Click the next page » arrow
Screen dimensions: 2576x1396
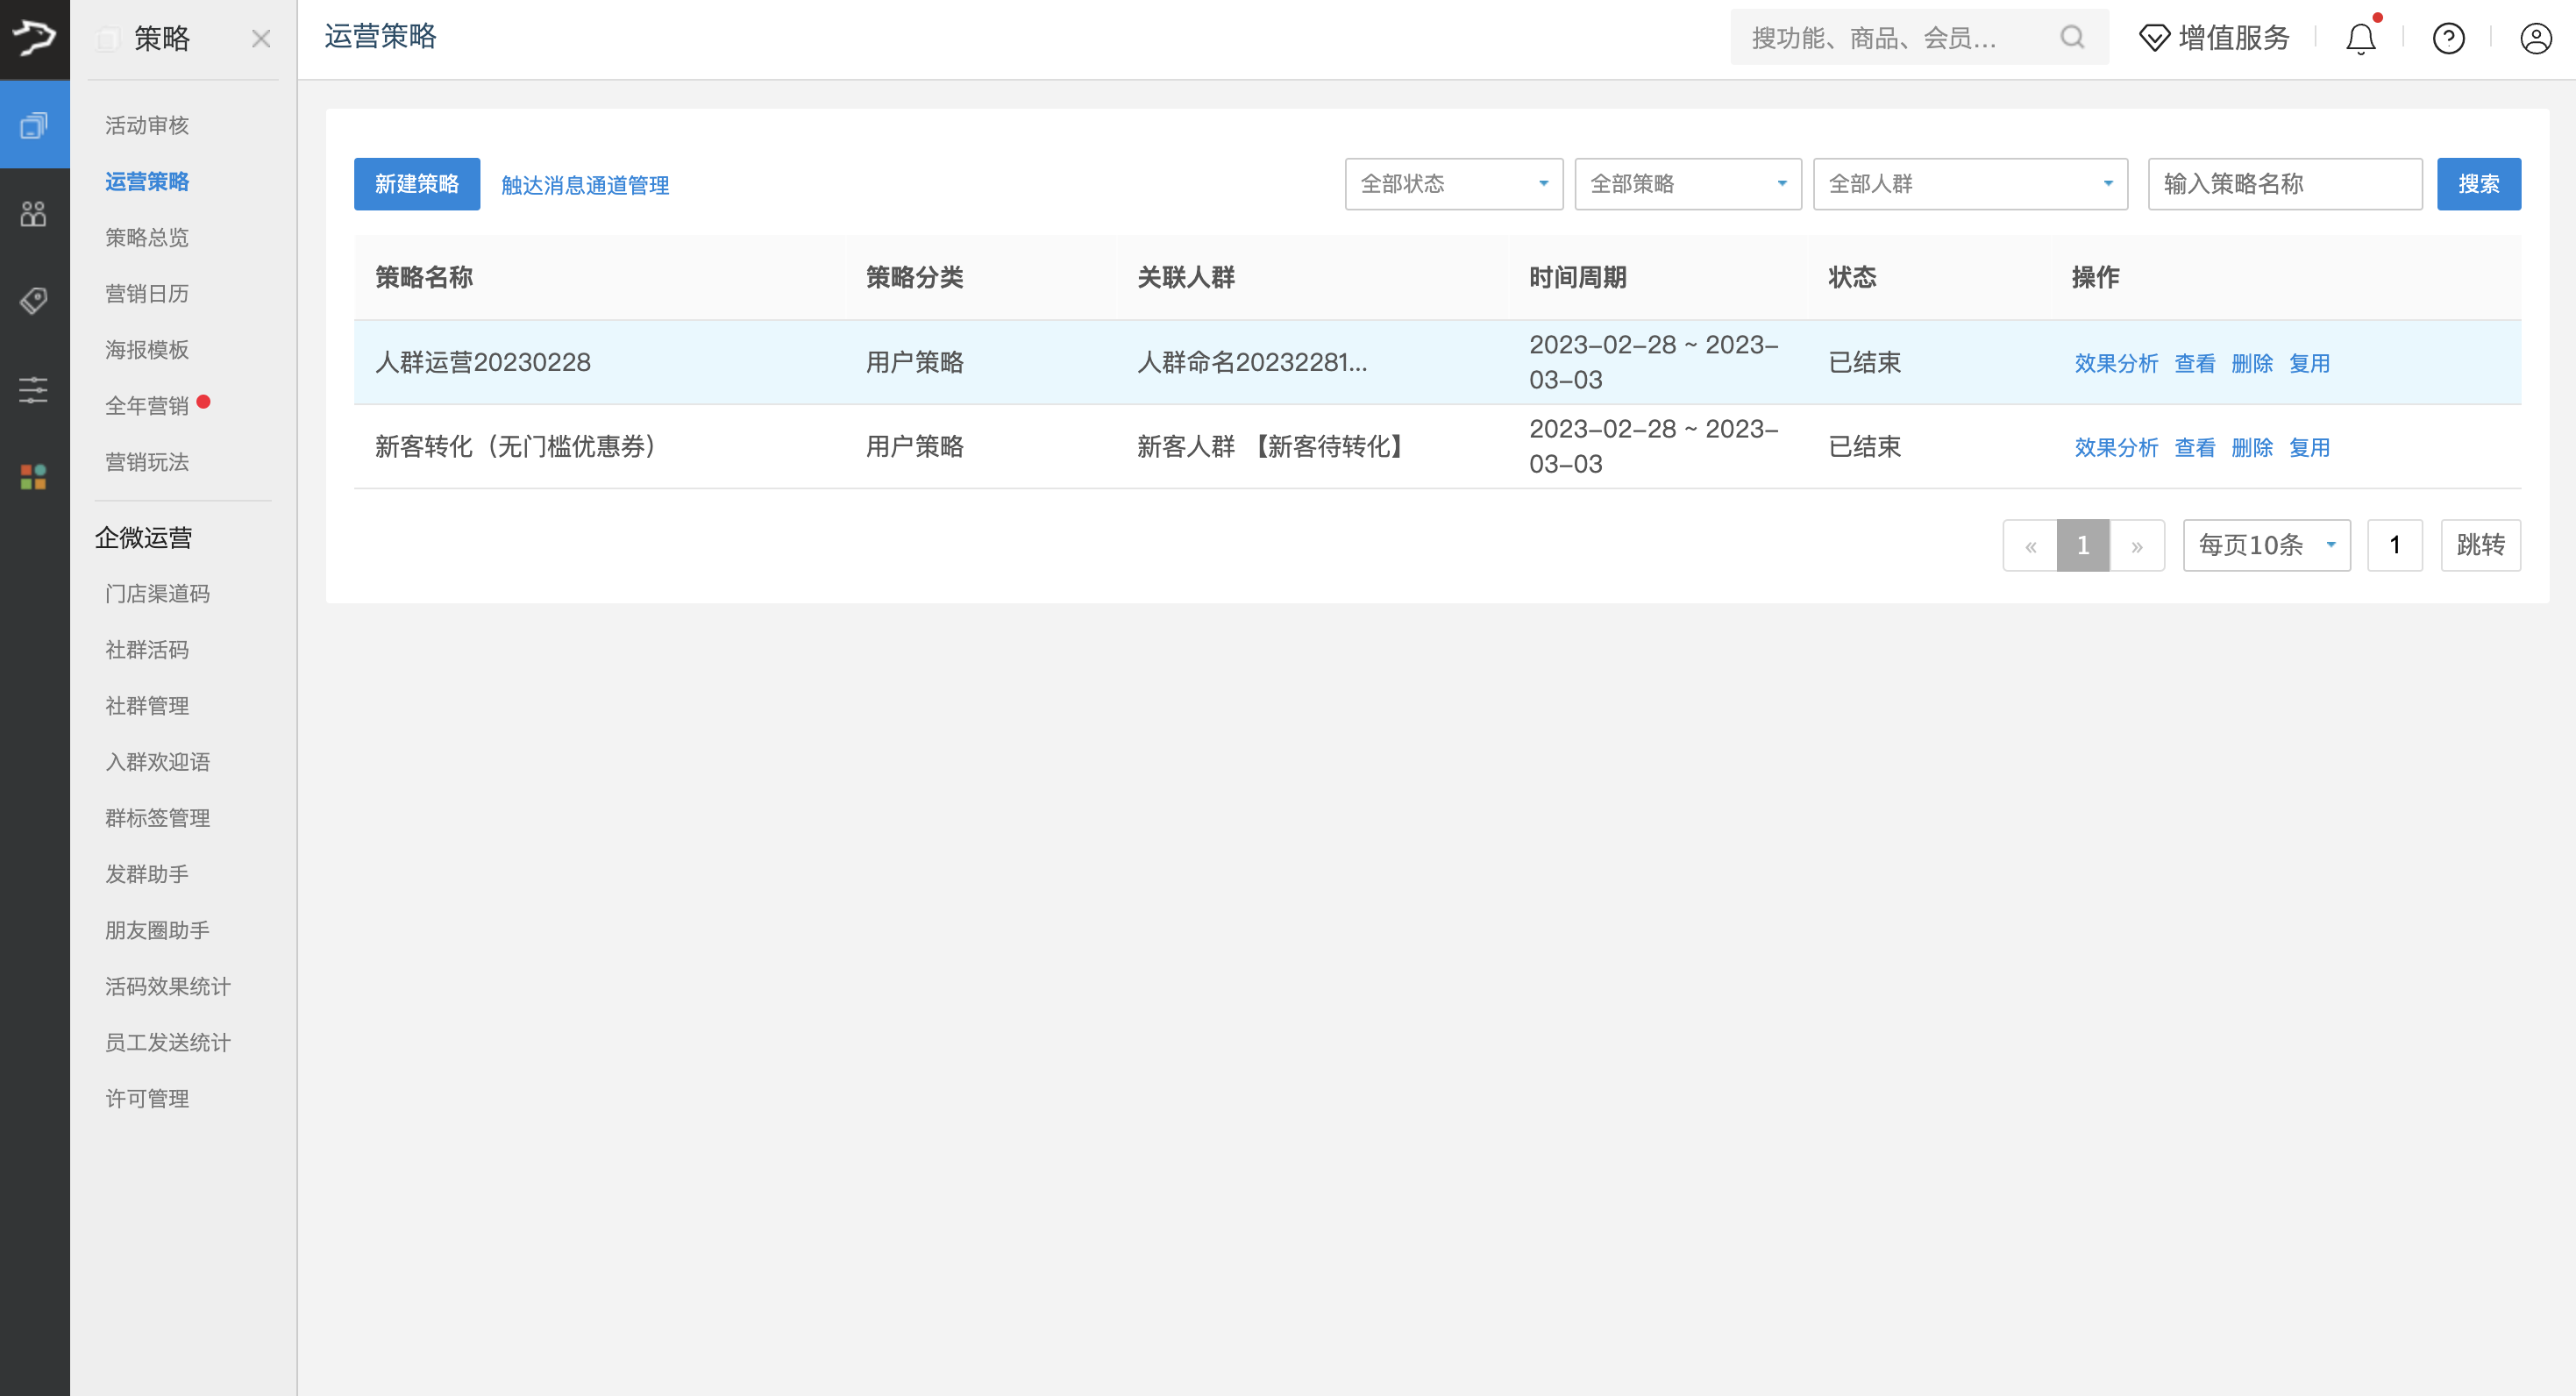(2136, 546)
